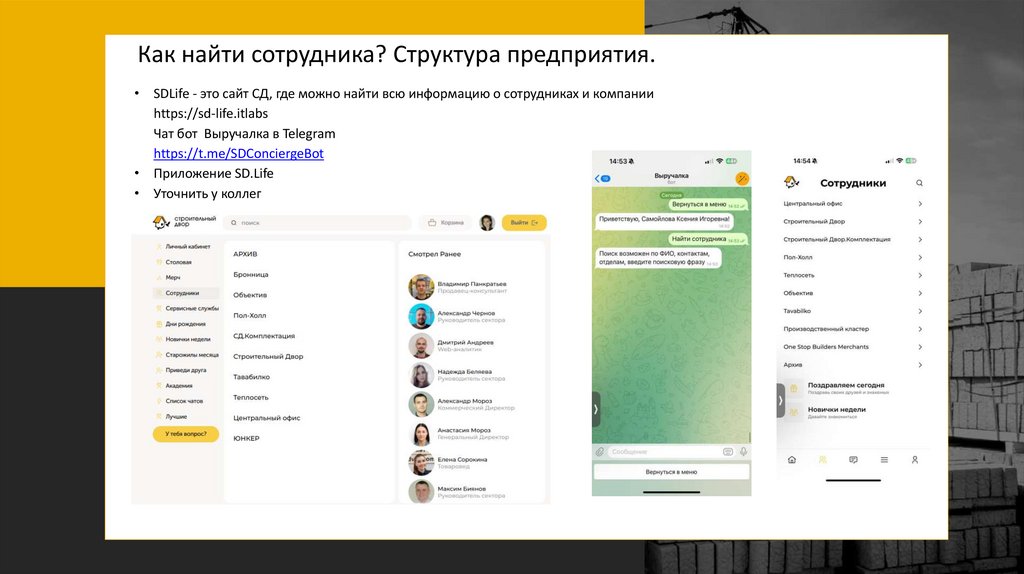Screen dimensions: 1024x574
Task: Expand the Архив row chevron in the app
Action: tap(920, 365)
